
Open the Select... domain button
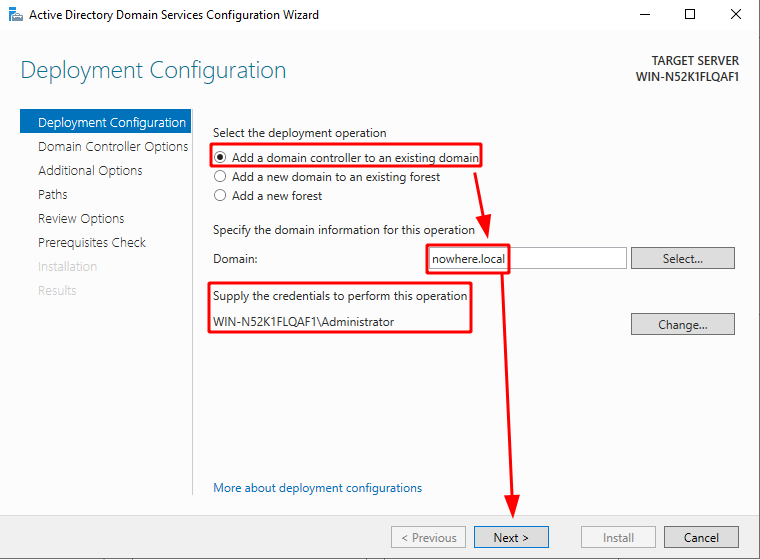click(x=682, y=258)
